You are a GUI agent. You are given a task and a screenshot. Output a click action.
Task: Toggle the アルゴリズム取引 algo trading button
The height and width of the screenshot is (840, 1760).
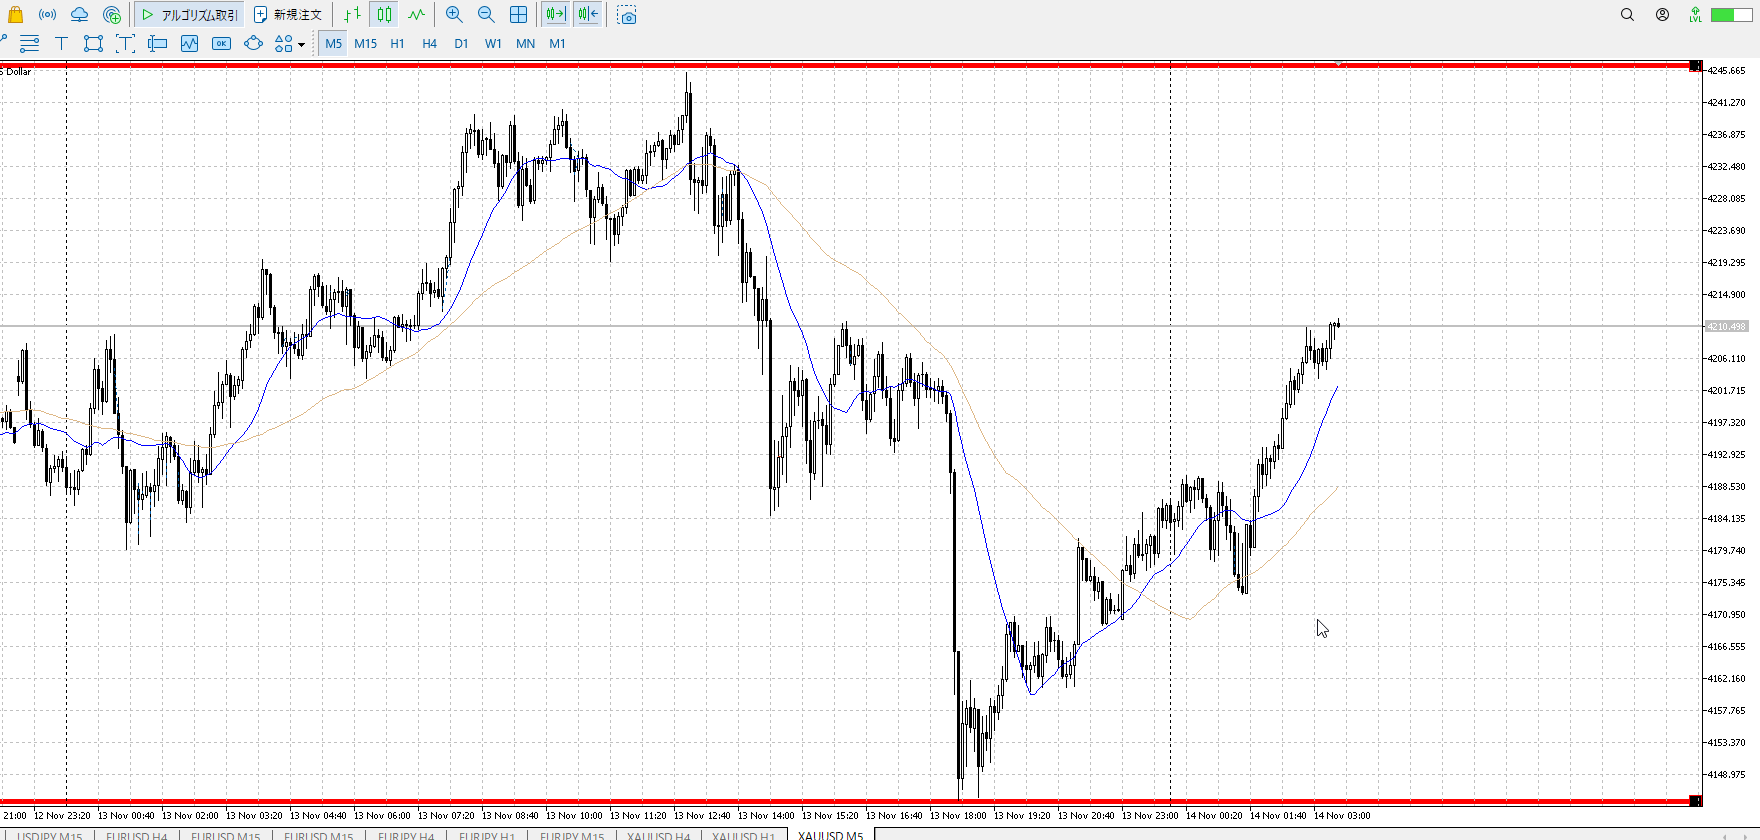[x=190, y=15]
